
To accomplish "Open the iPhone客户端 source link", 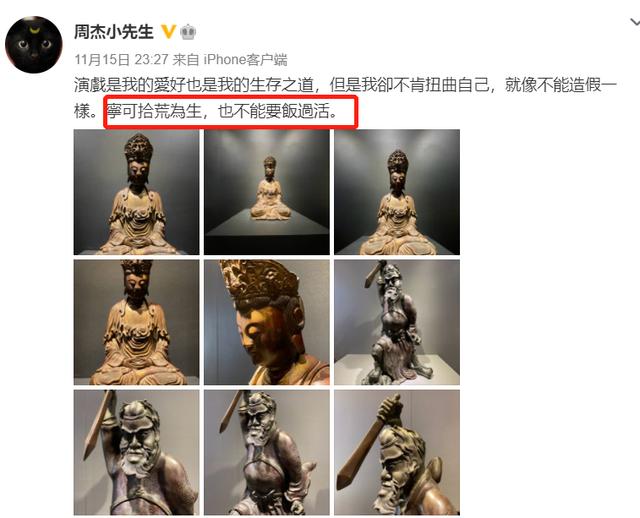I will tap(245, 60).
